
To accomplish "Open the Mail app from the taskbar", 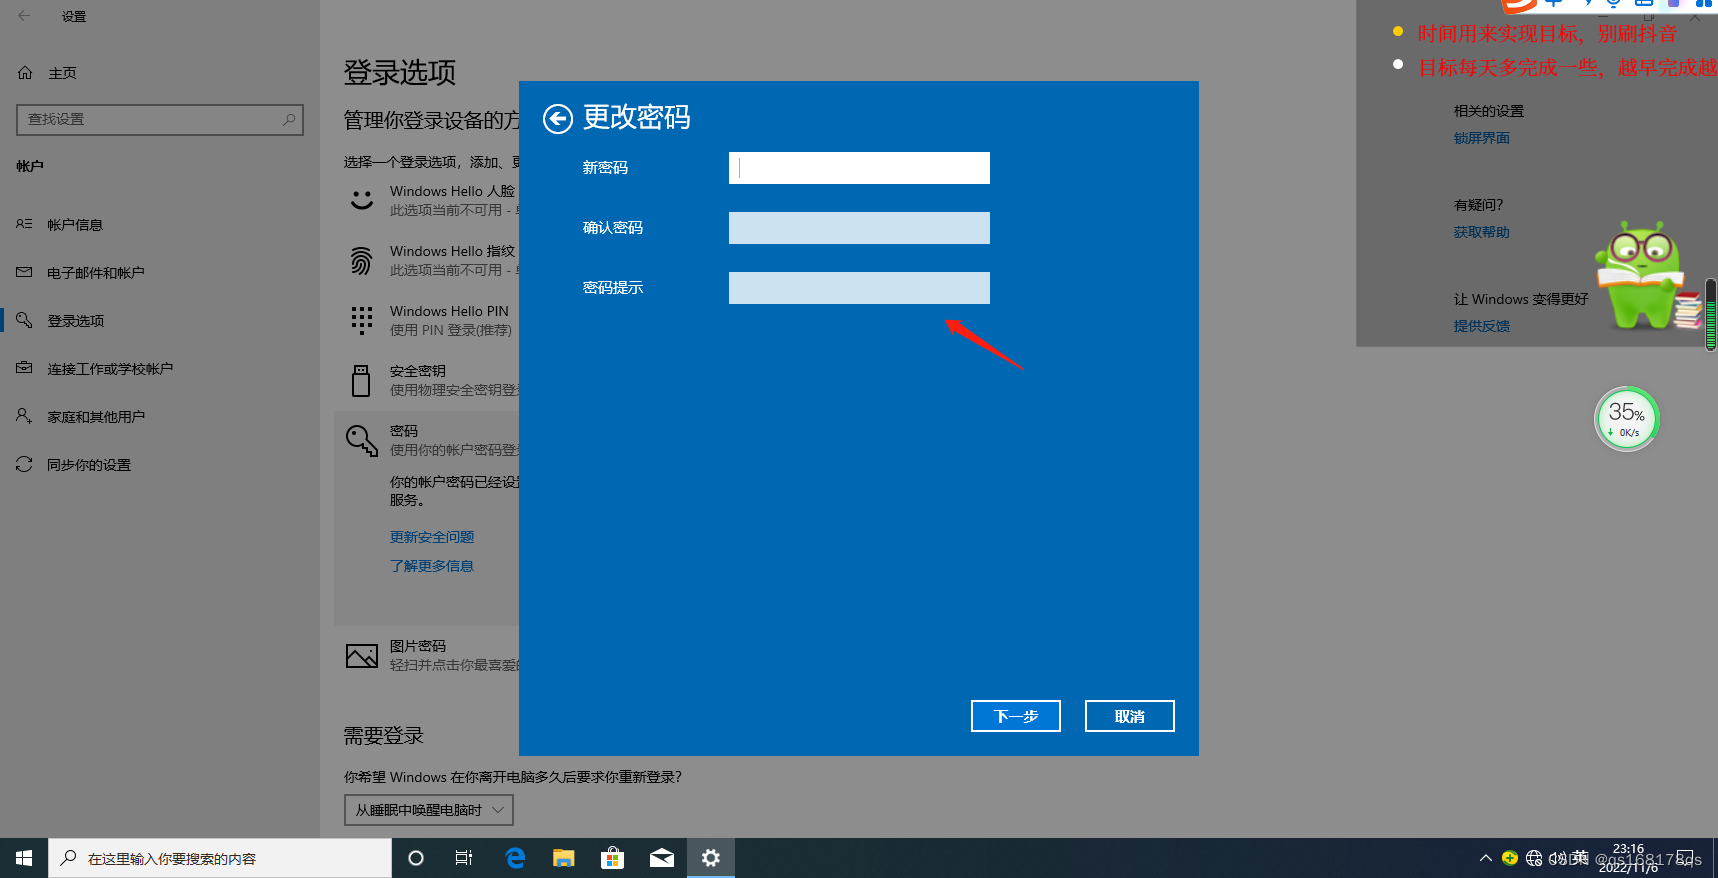I will pos(661,858).
